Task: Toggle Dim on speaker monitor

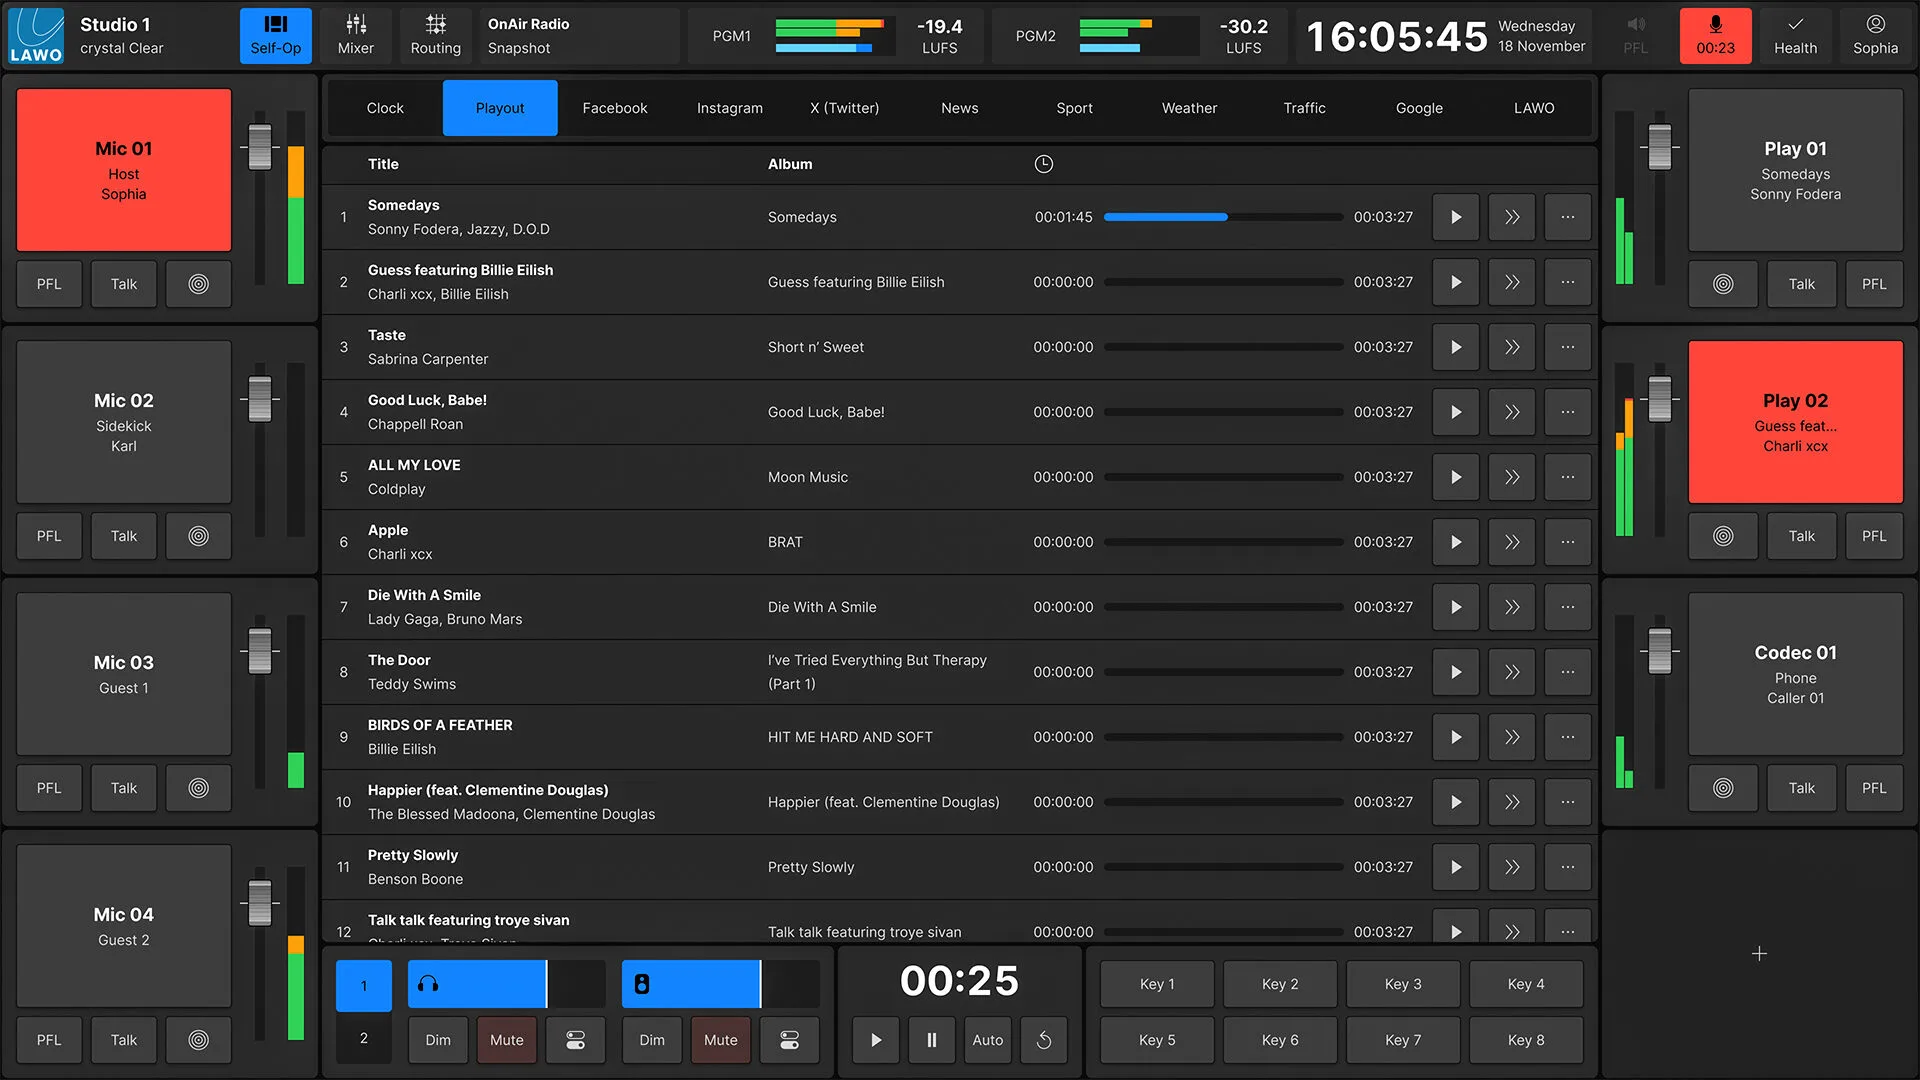Action: pyautogui.click(x=651, y=1040)
